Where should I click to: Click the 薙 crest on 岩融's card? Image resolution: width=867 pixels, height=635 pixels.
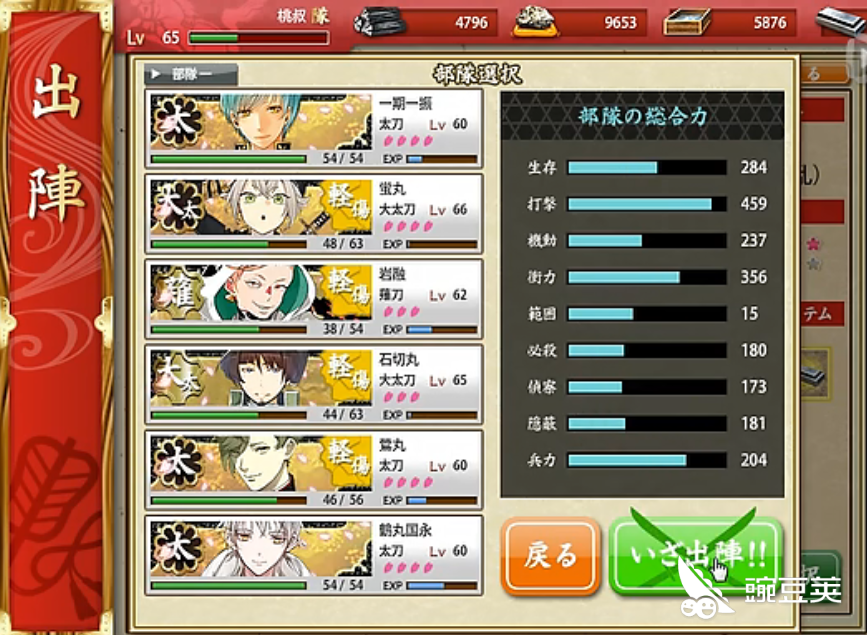[177, 293]
